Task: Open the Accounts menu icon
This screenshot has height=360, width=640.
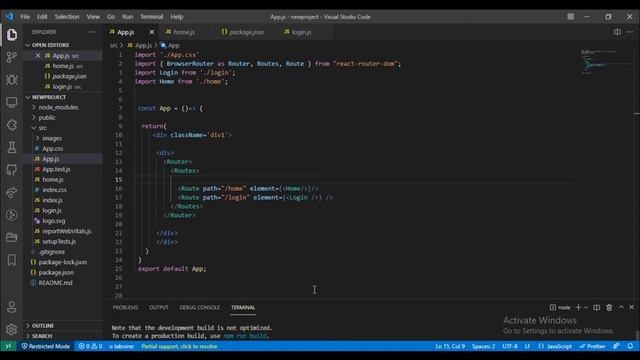Action: click(11, 307)
